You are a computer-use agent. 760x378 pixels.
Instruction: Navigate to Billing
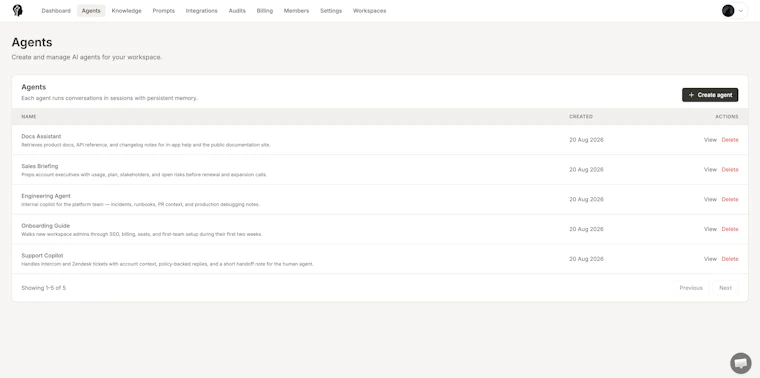click(x=265, y=11)
